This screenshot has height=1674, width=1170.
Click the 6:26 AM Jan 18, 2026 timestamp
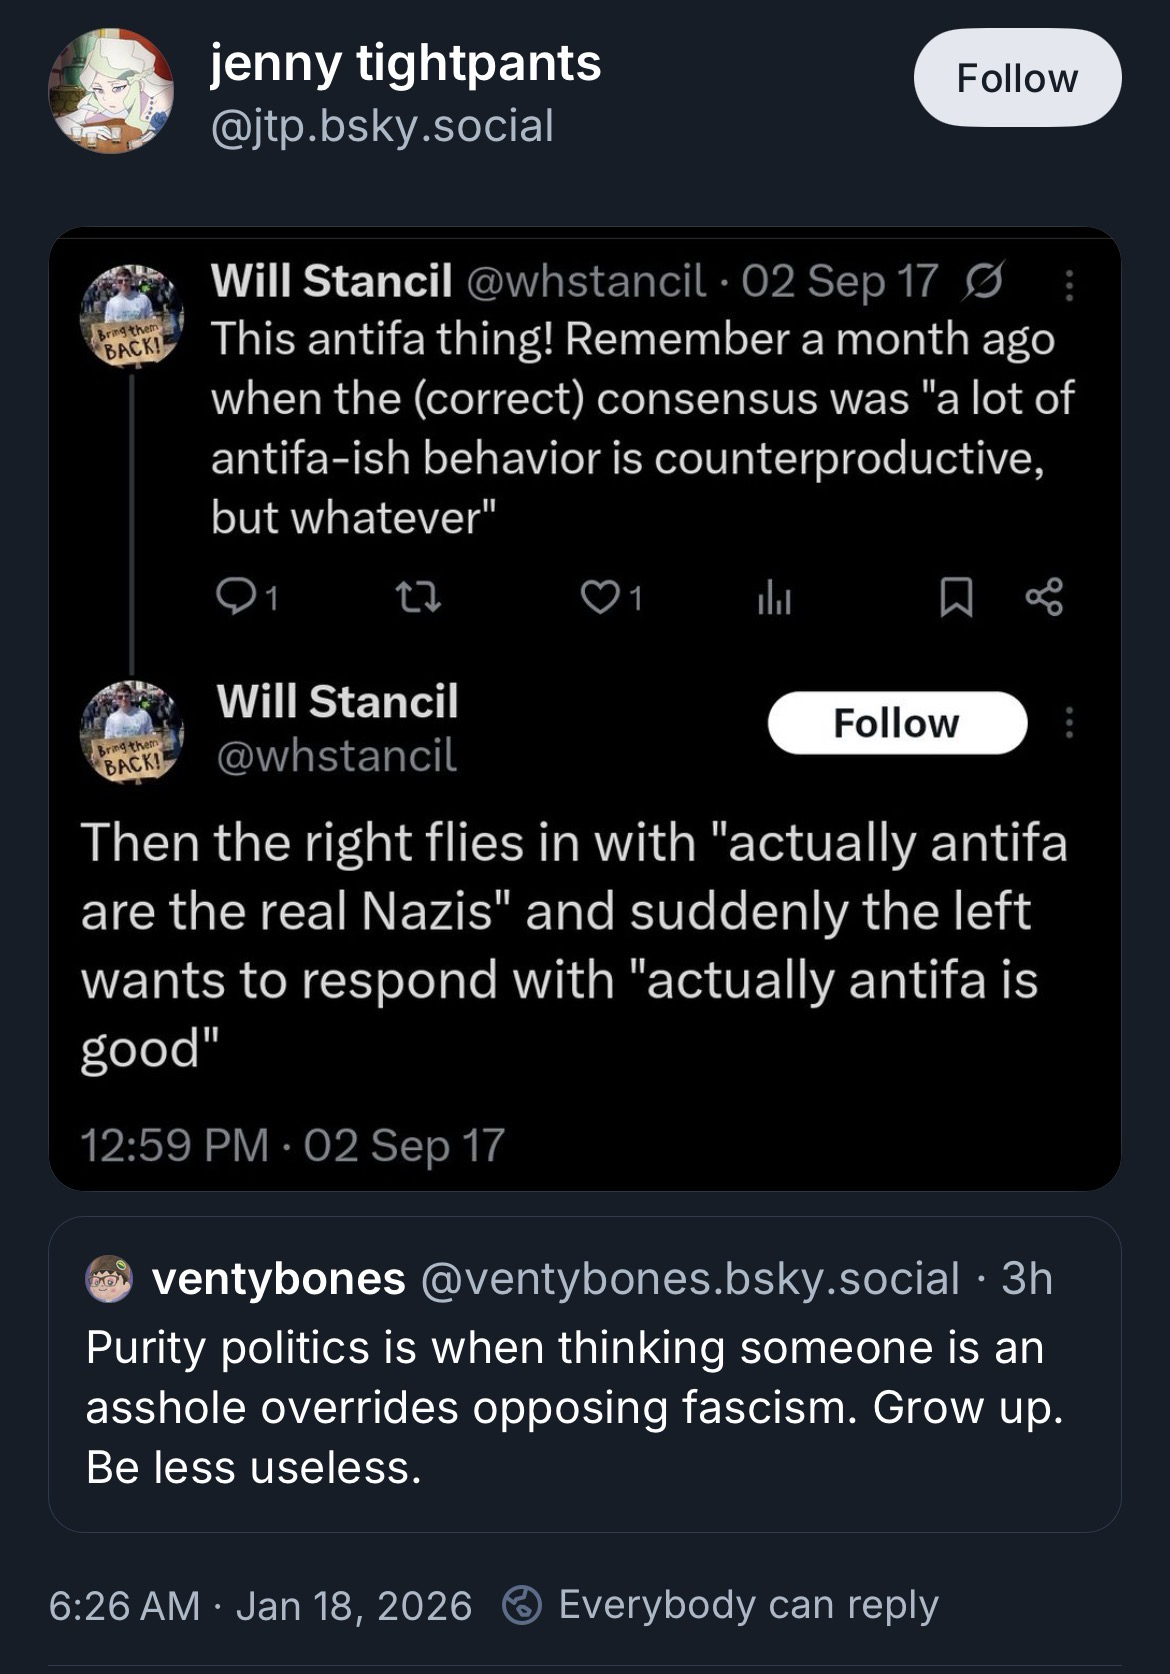(260, 1605)
